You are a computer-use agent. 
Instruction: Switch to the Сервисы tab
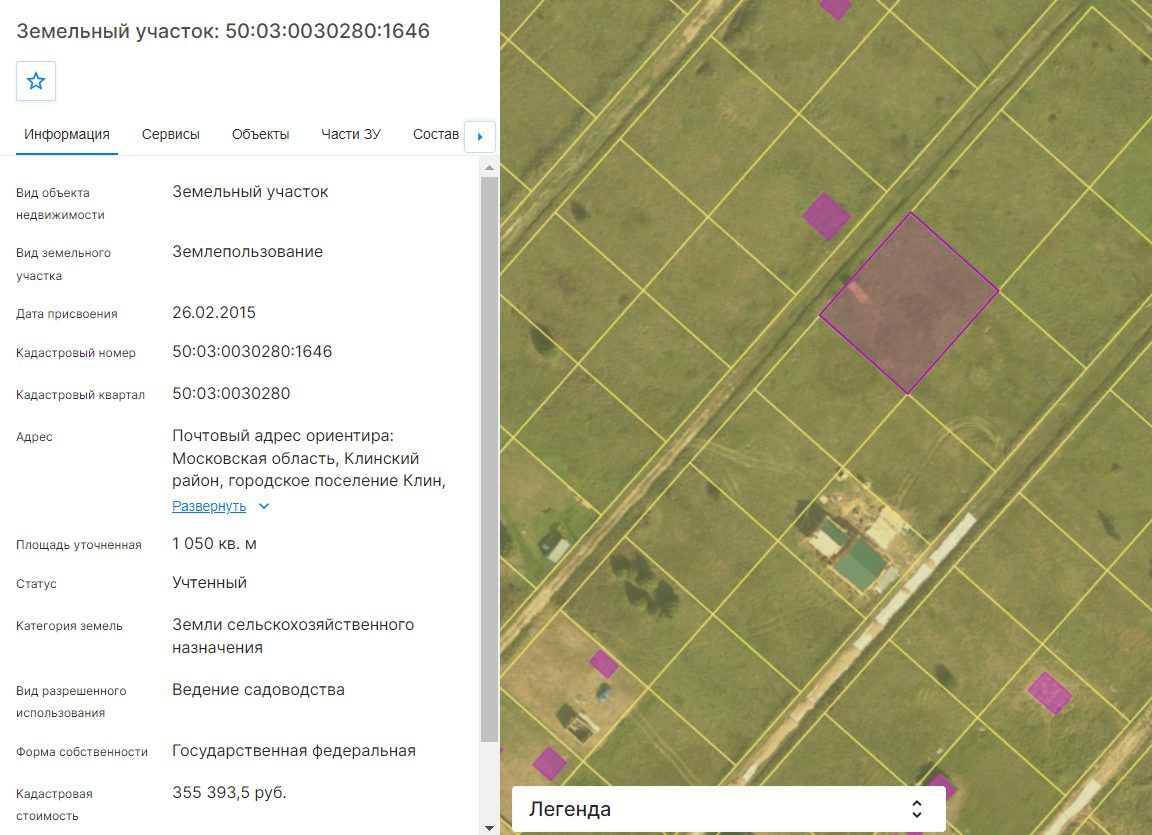[170, 134]
